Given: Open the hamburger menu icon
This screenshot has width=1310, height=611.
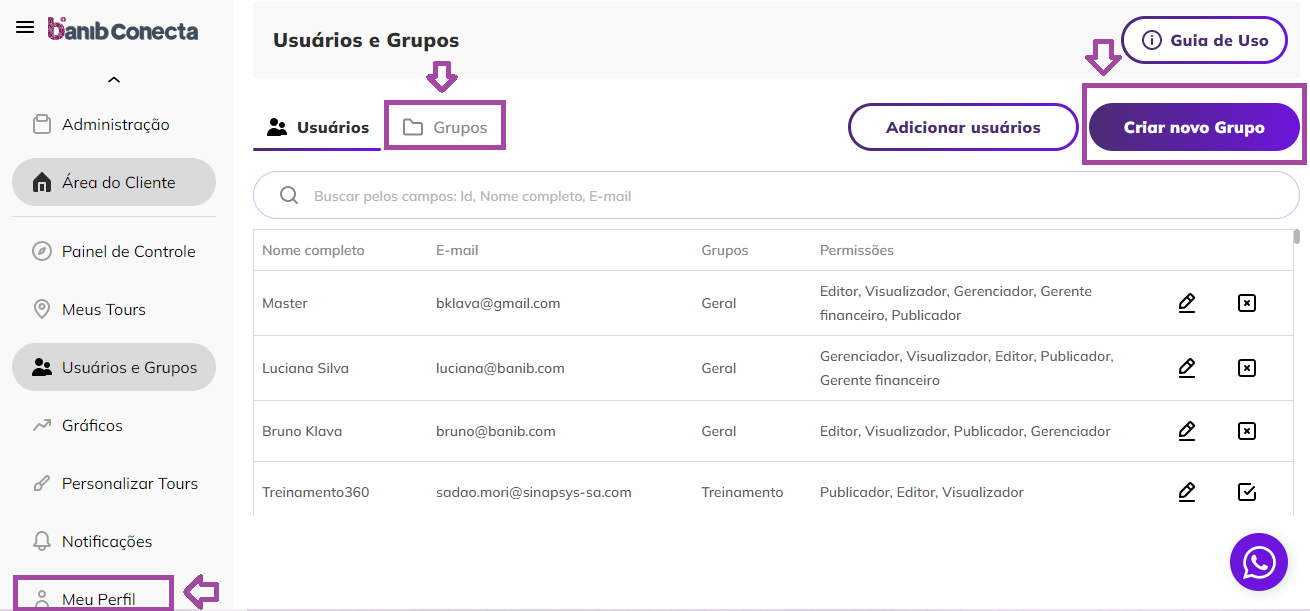Looking at the screenshot, I should click(25, 28).
